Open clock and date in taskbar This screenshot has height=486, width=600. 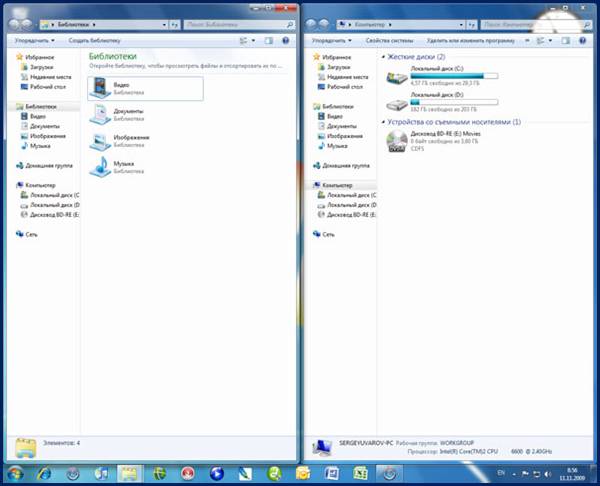click(x=572, y=474)
